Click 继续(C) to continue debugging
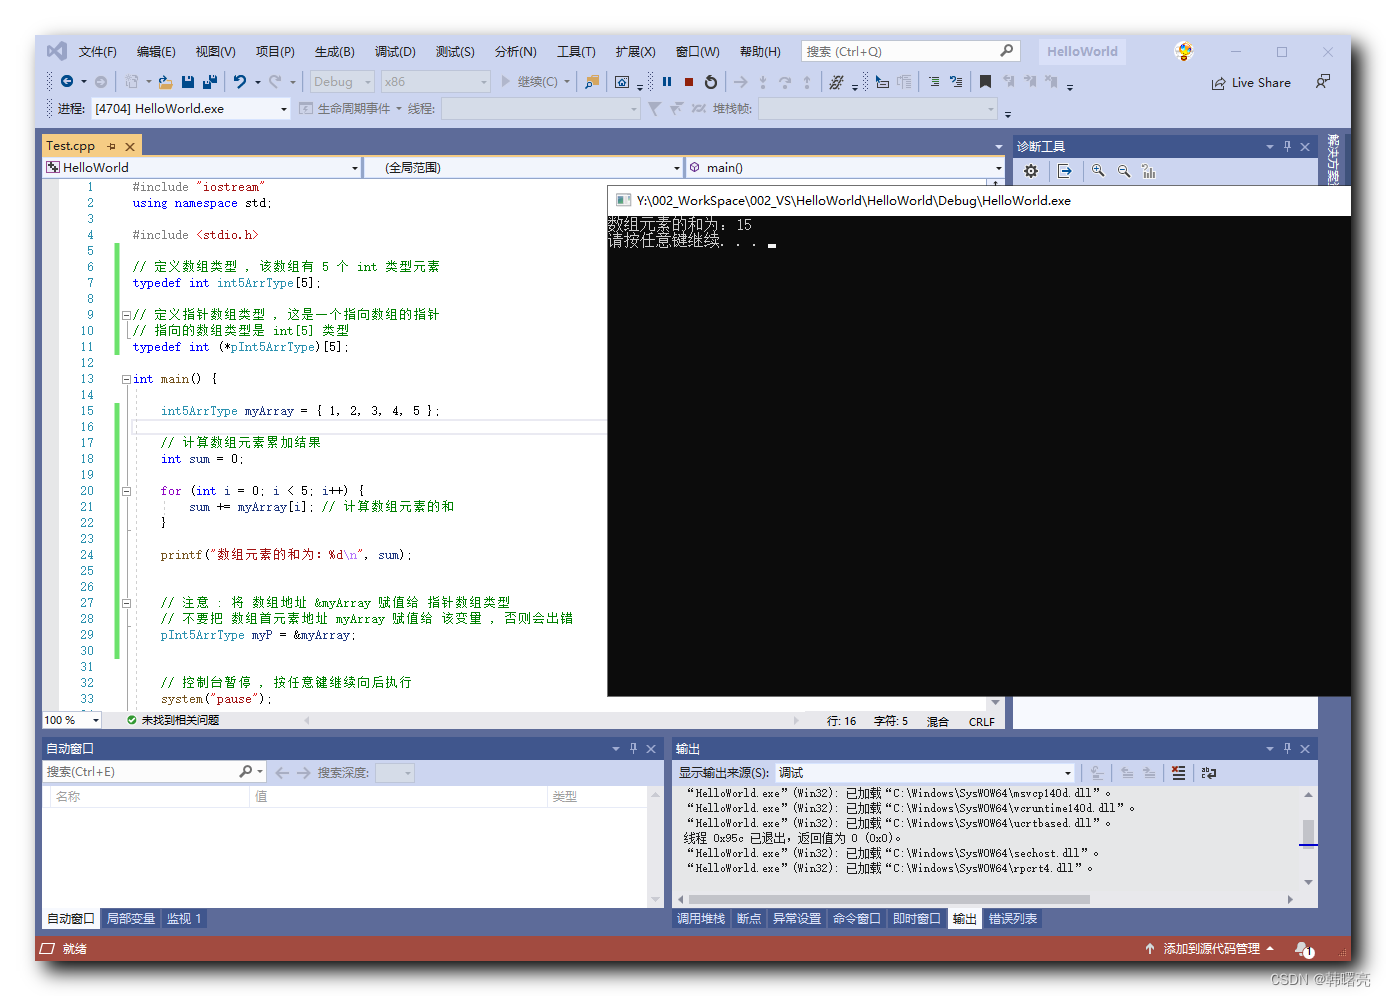Screen dimensions: 1386x996 tap(529, 82)
